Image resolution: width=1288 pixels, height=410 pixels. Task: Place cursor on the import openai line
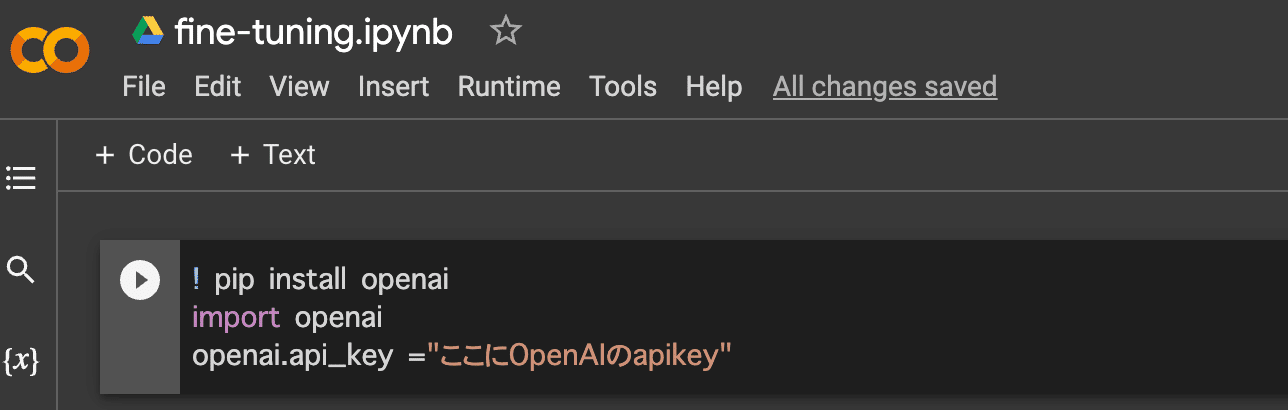point(288,318)
